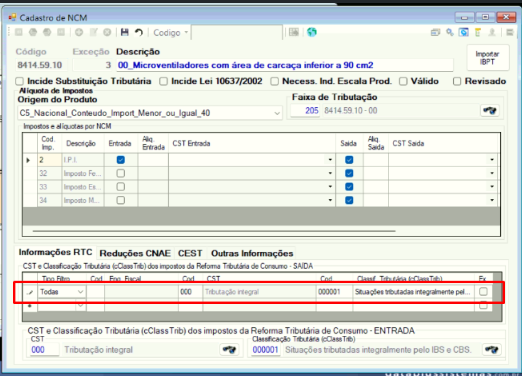Check the Válido checkbox
This screenshot has height=376, width=522.
[x=403, y=81]
